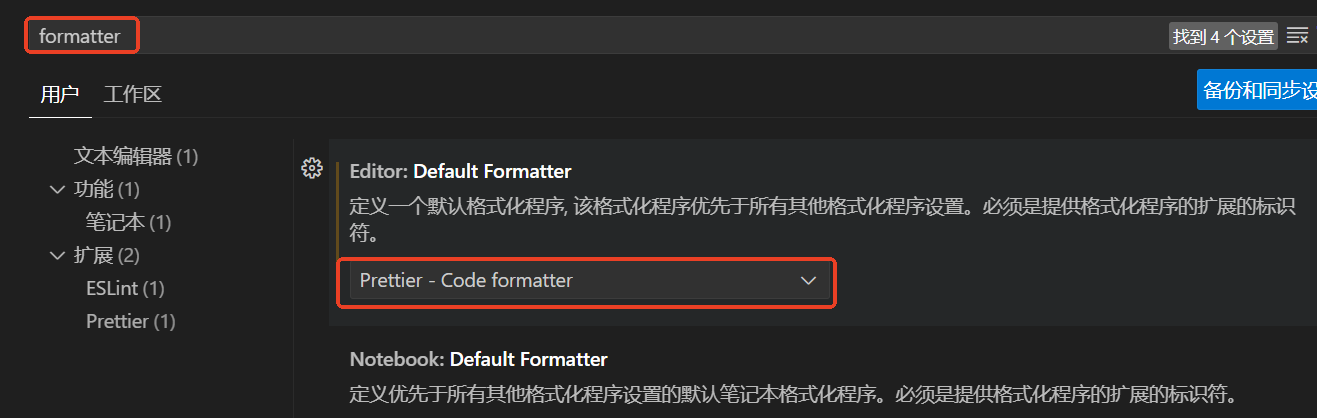Viewport: 1317px width, 418px height.
Task: Click the Editor: Default Formatter setting title
Action: click(x=460, y=172)
